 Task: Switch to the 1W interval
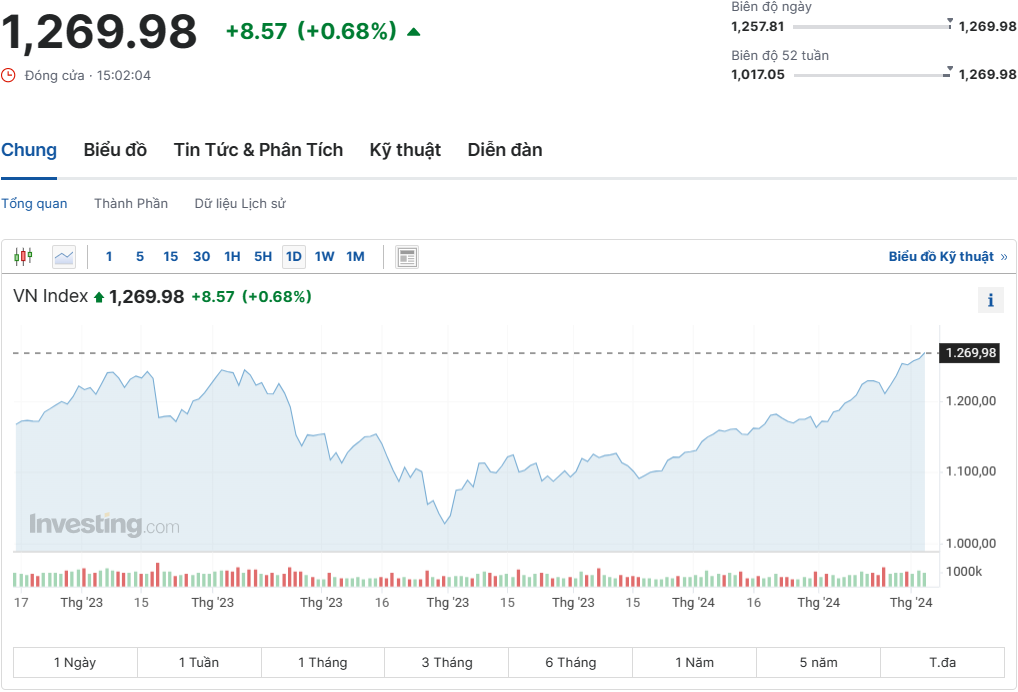click(x=323, y=256)
